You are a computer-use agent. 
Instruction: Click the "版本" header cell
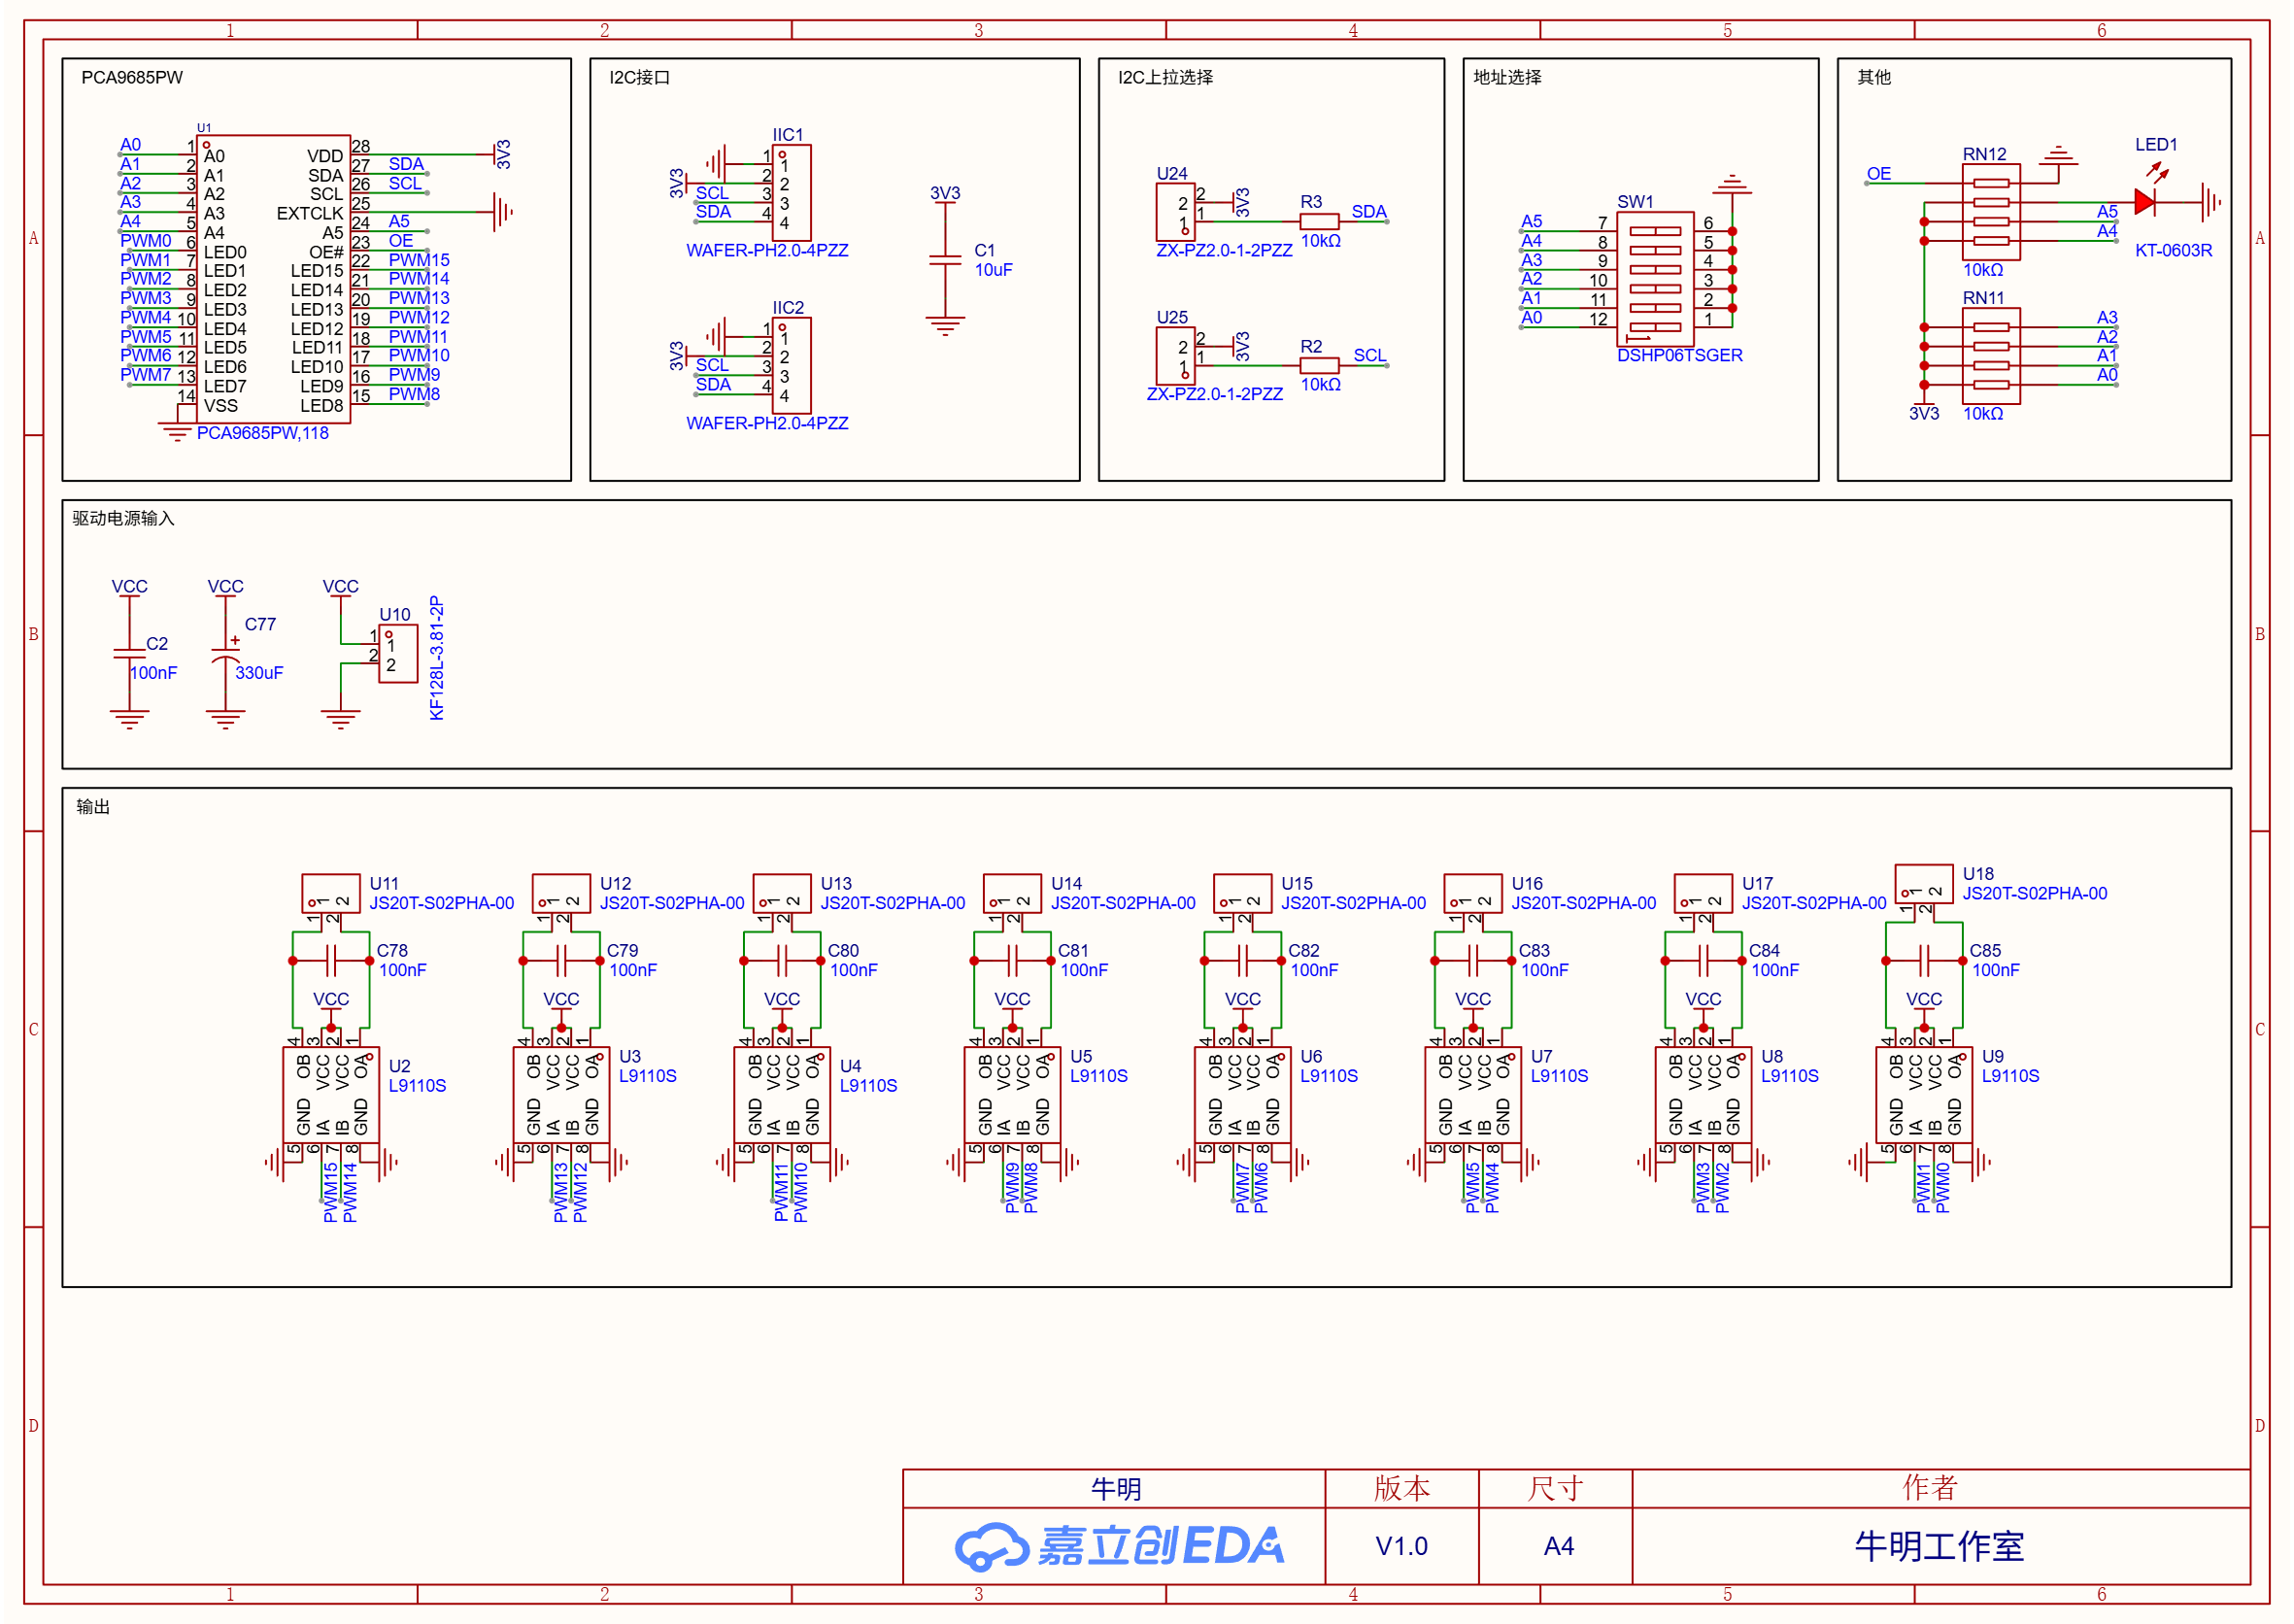1401,1488
